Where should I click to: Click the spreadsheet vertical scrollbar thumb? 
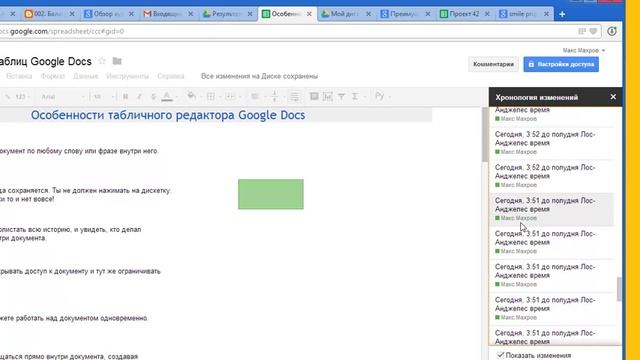tap(484, 135)
